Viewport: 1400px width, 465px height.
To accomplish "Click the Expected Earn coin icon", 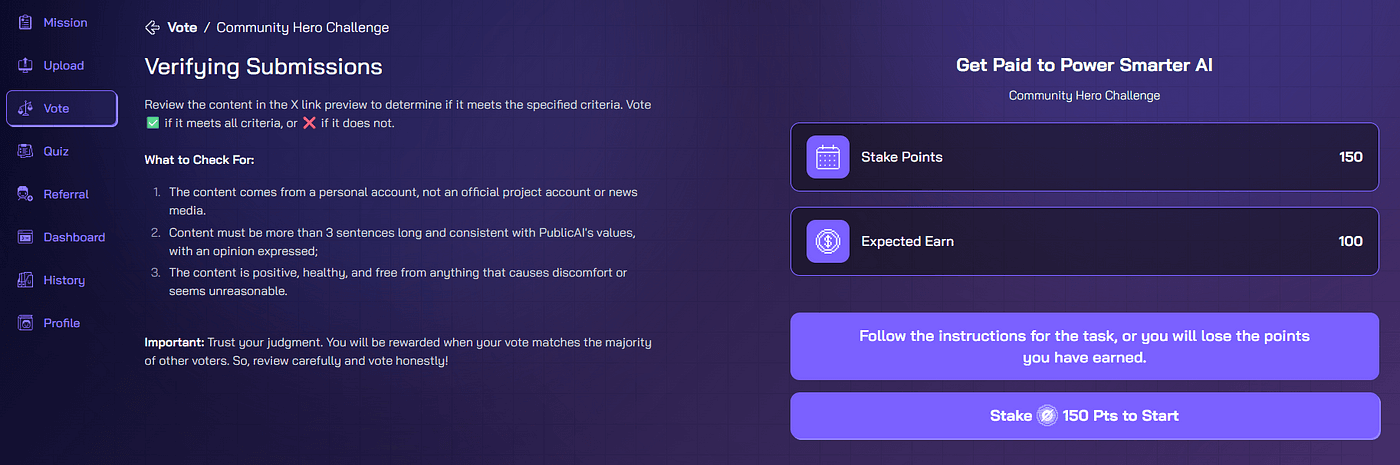I will pos(828,241).
